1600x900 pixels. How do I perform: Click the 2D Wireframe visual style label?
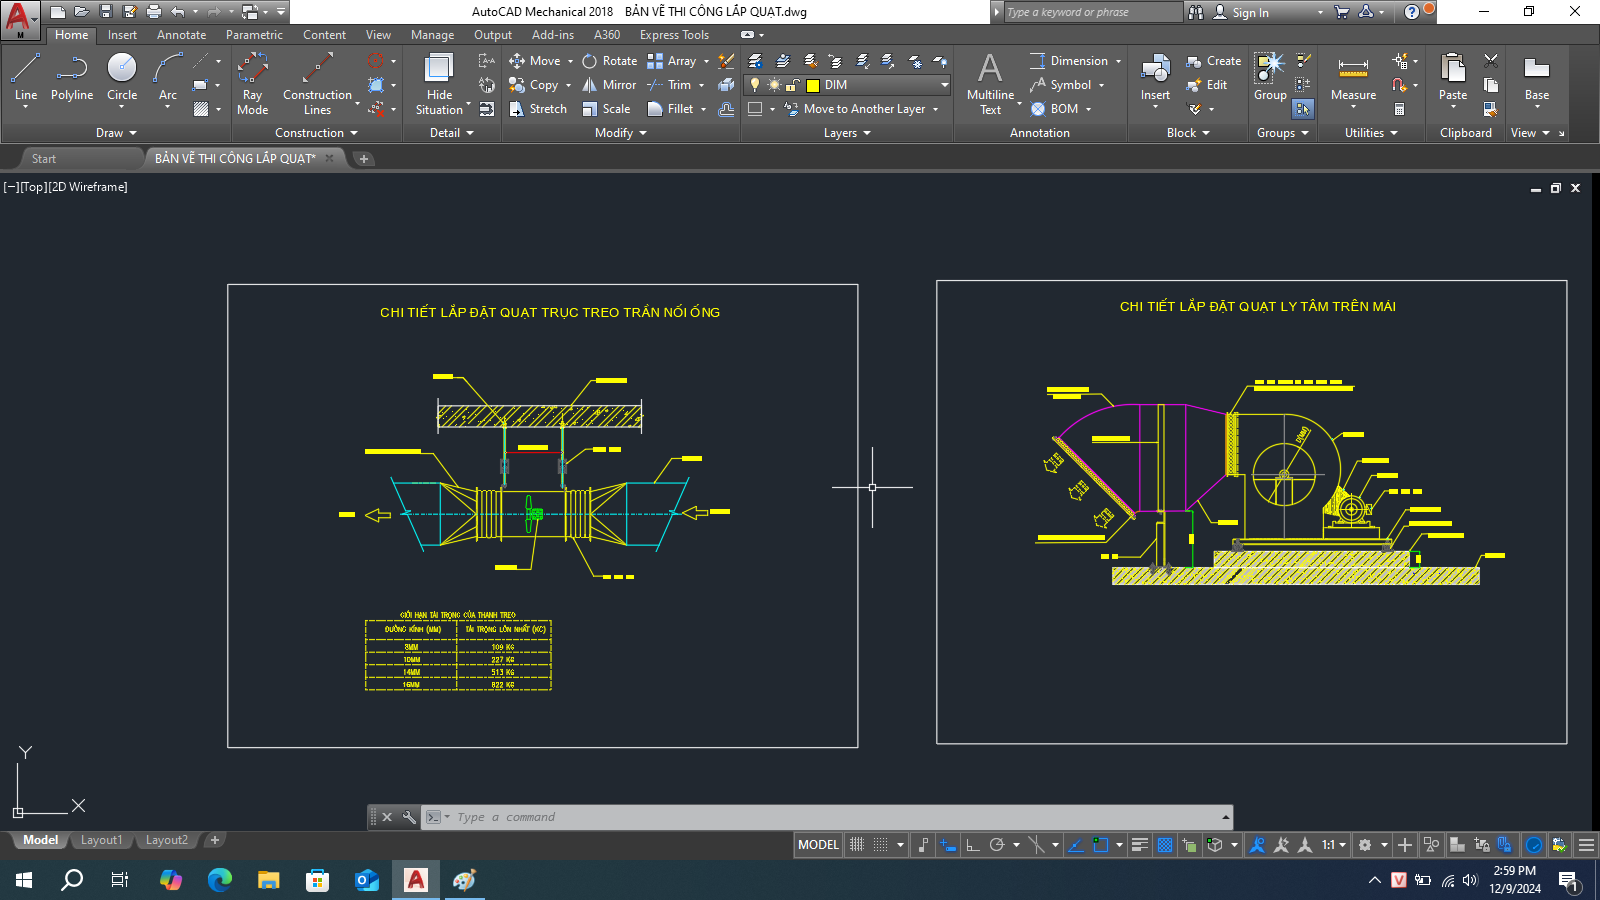click(x=88, y=187)
